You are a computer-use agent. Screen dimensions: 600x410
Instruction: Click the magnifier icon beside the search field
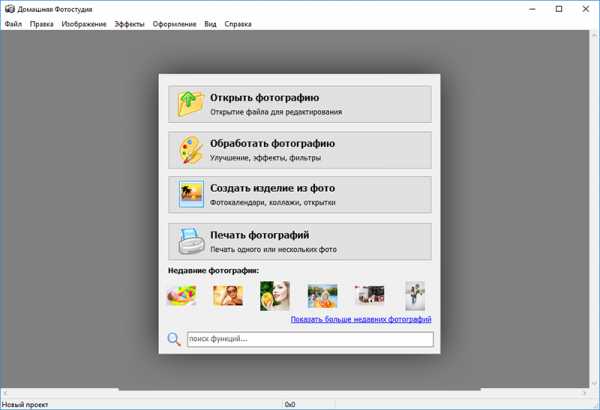point(174,339)
